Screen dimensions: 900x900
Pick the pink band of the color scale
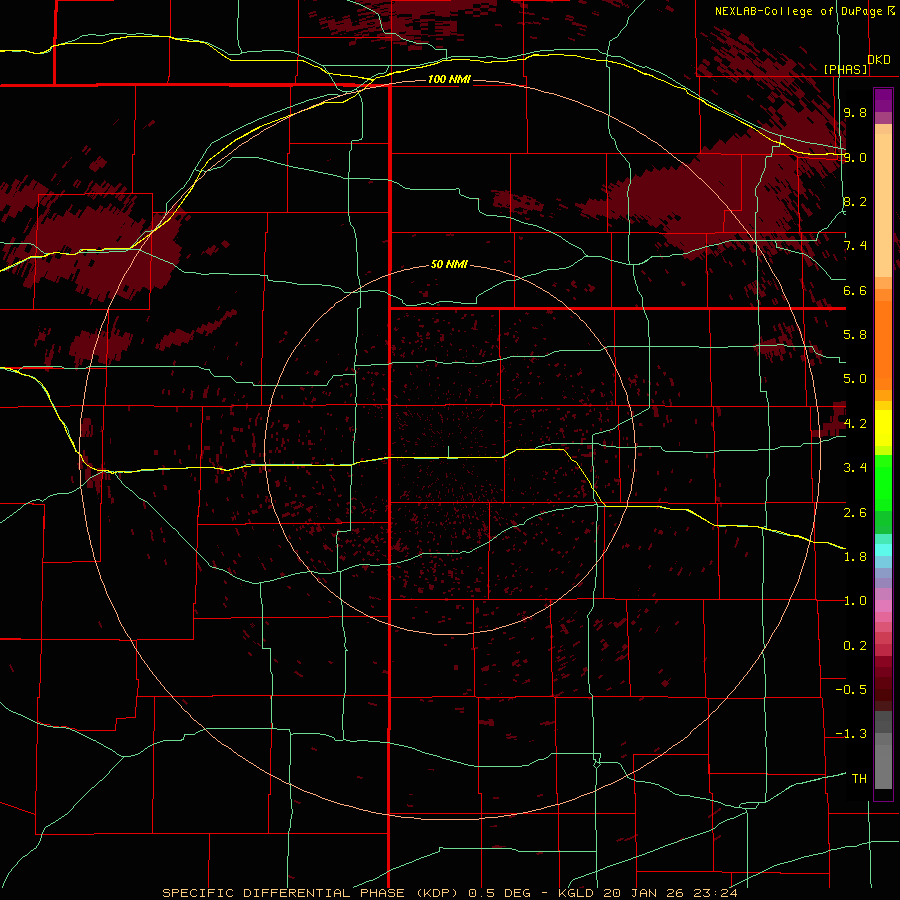[883, 606]
